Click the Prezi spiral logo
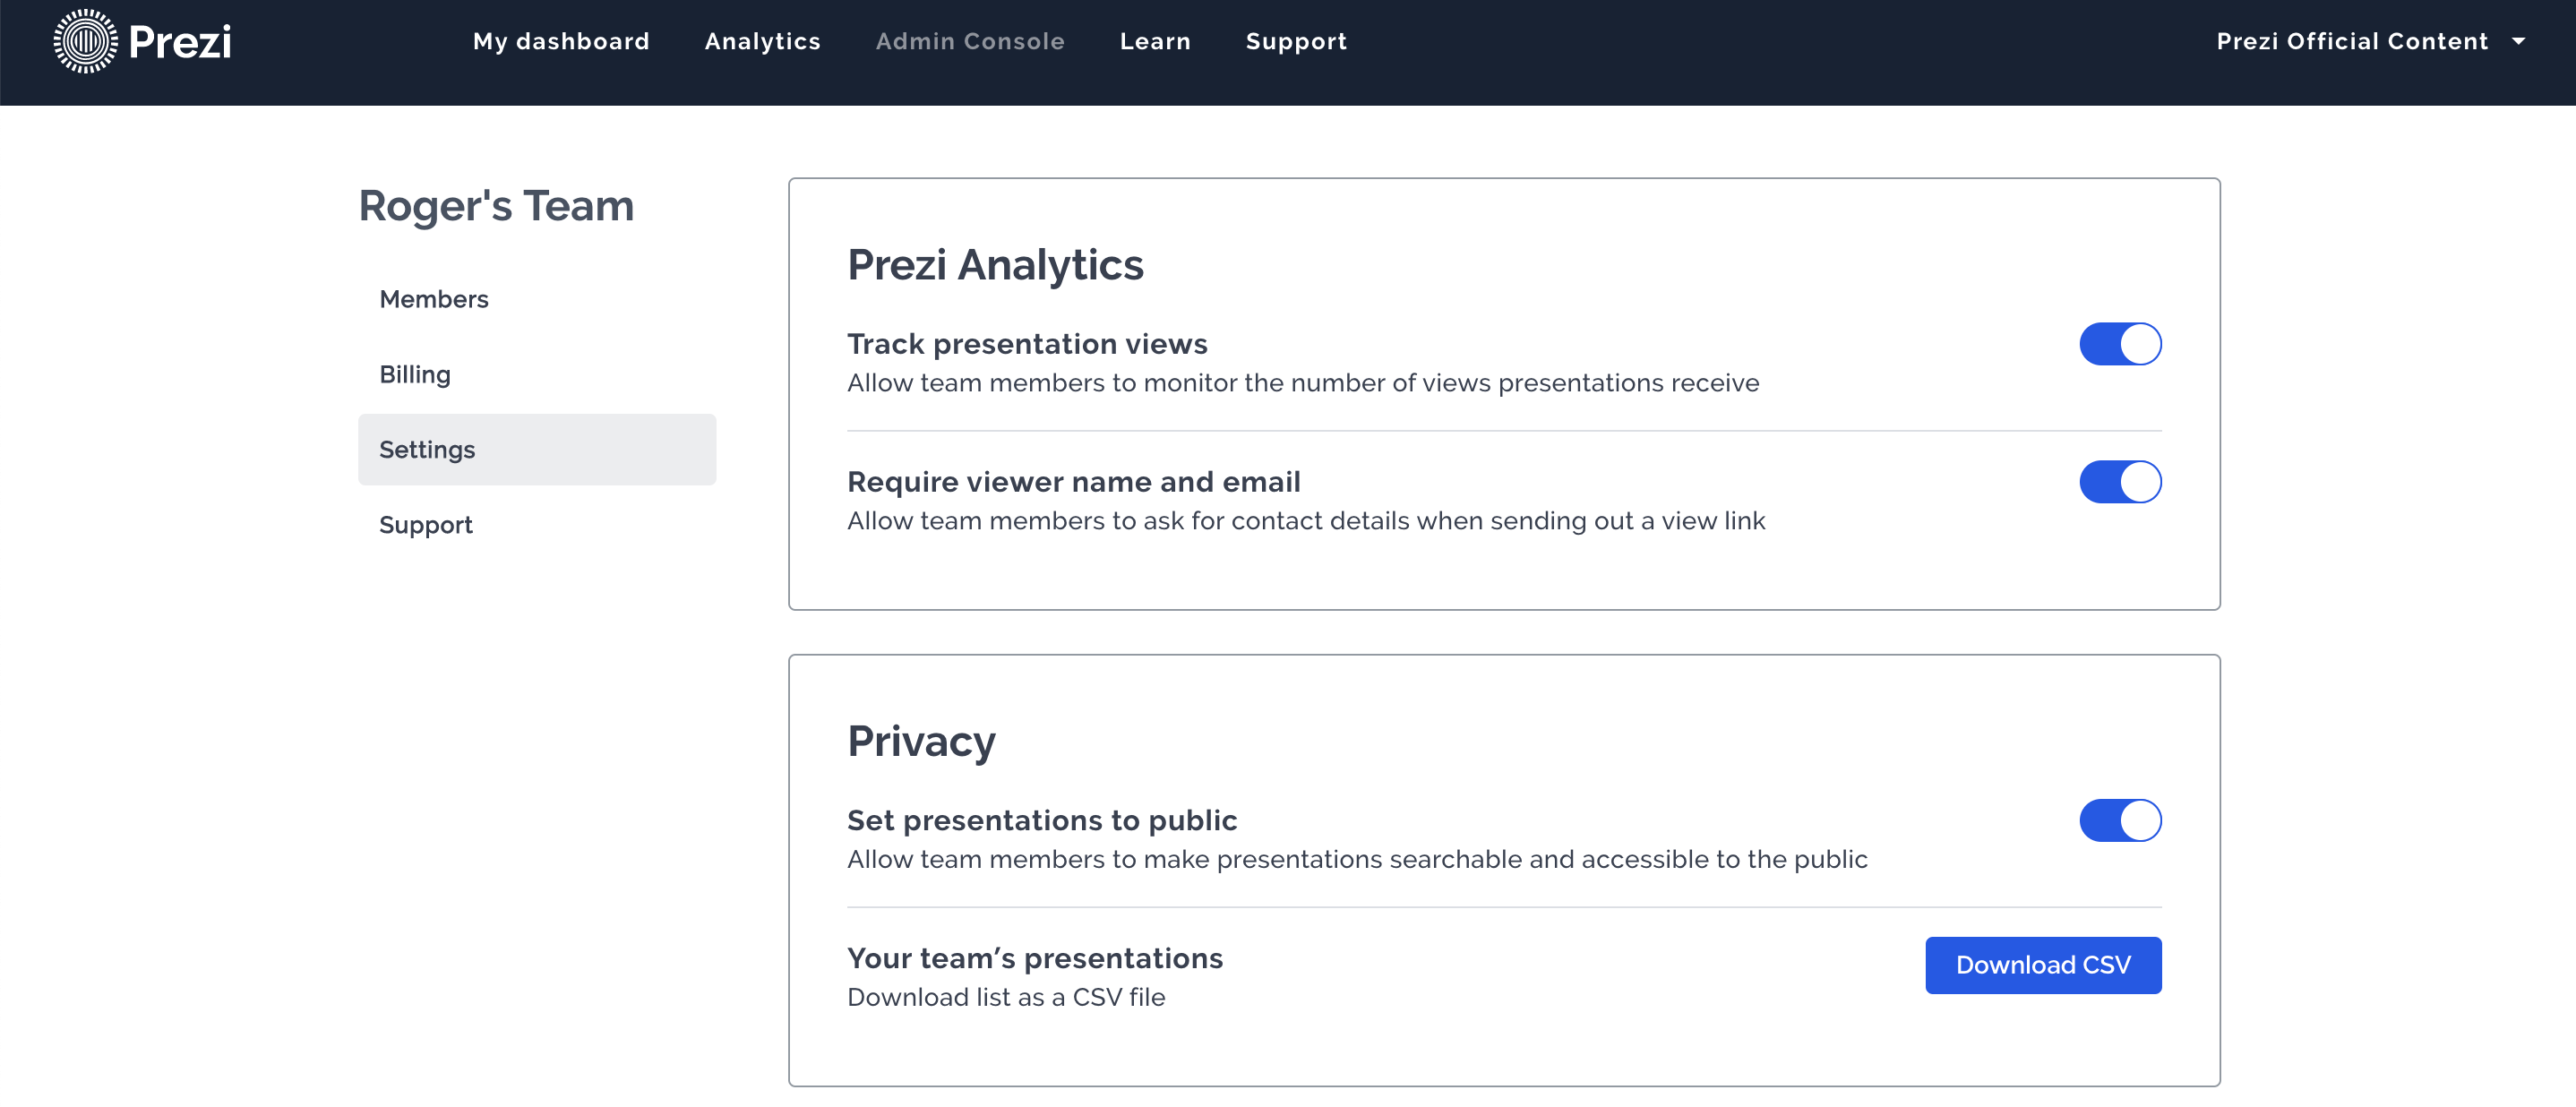Viewport: 2576px width, 1107px height. point(88,42)
